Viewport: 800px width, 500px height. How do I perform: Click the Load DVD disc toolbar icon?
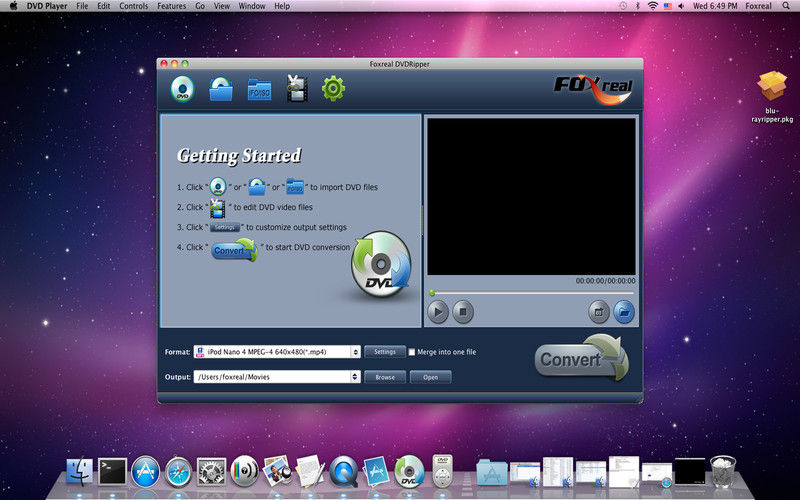coord(182,89)
